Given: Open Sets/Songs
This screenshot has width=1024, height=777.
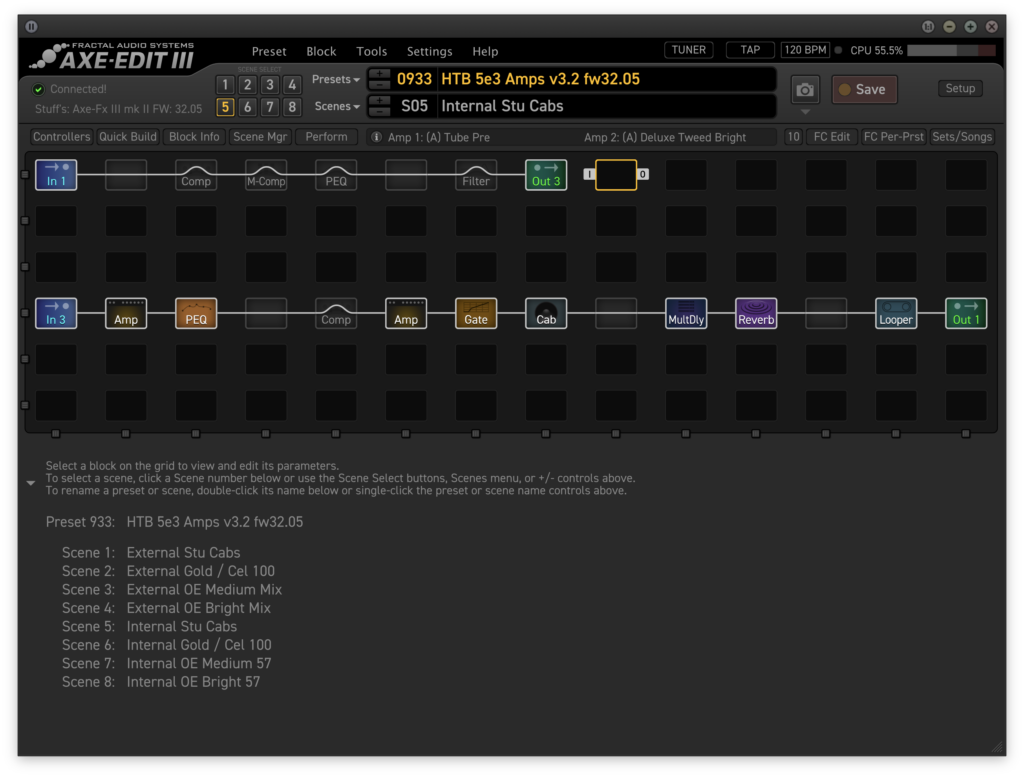Looking at the screenshot, I should click(x=962, y=137).
